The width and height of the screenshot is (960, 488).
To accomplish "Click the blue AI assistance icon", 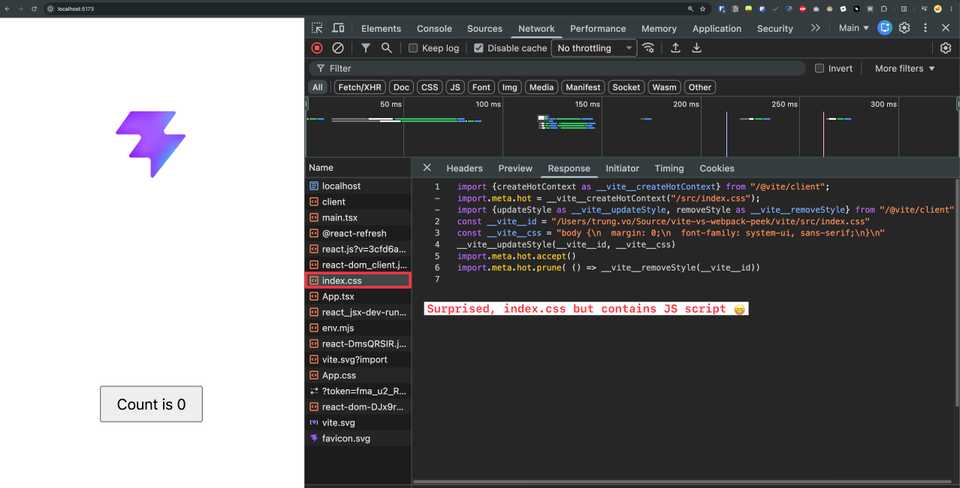I will point(885,28).
